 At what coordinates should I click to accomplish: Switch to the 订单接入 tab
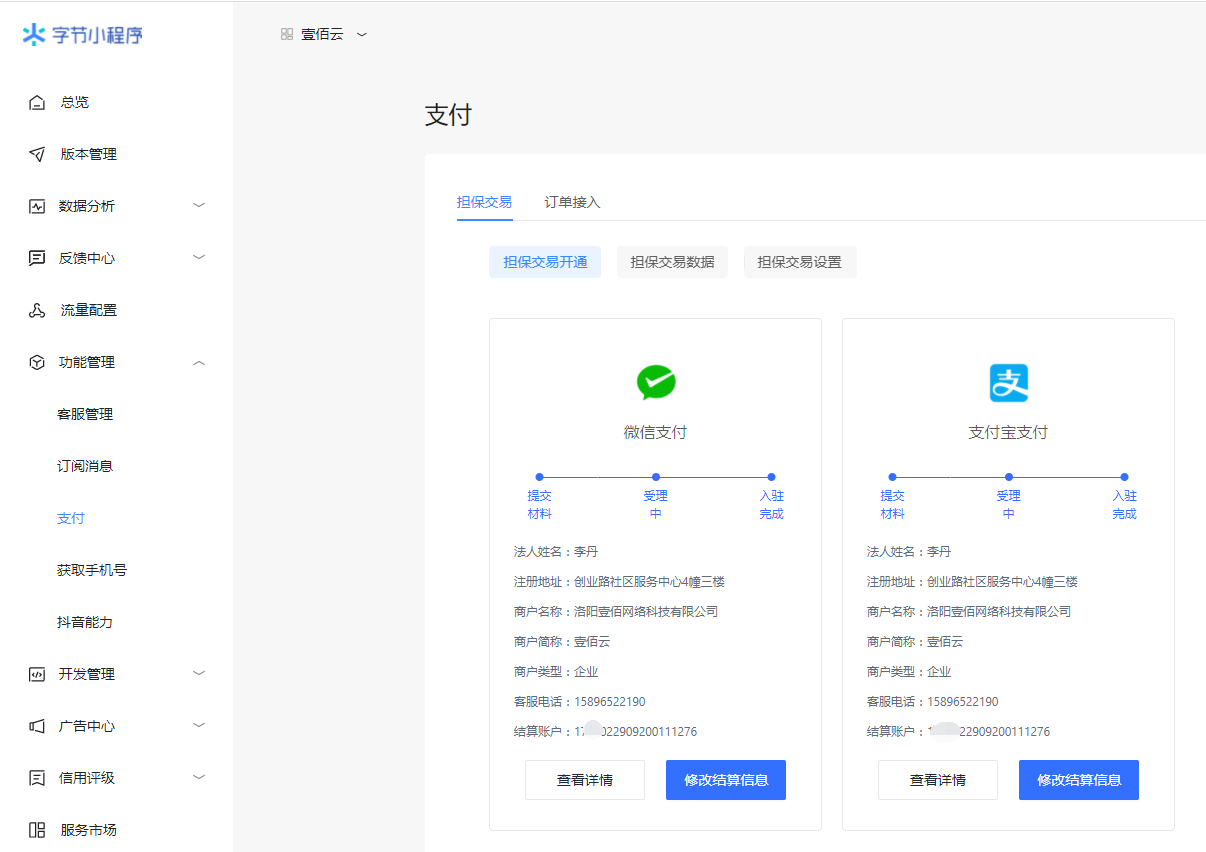click(x=573, y=202)
